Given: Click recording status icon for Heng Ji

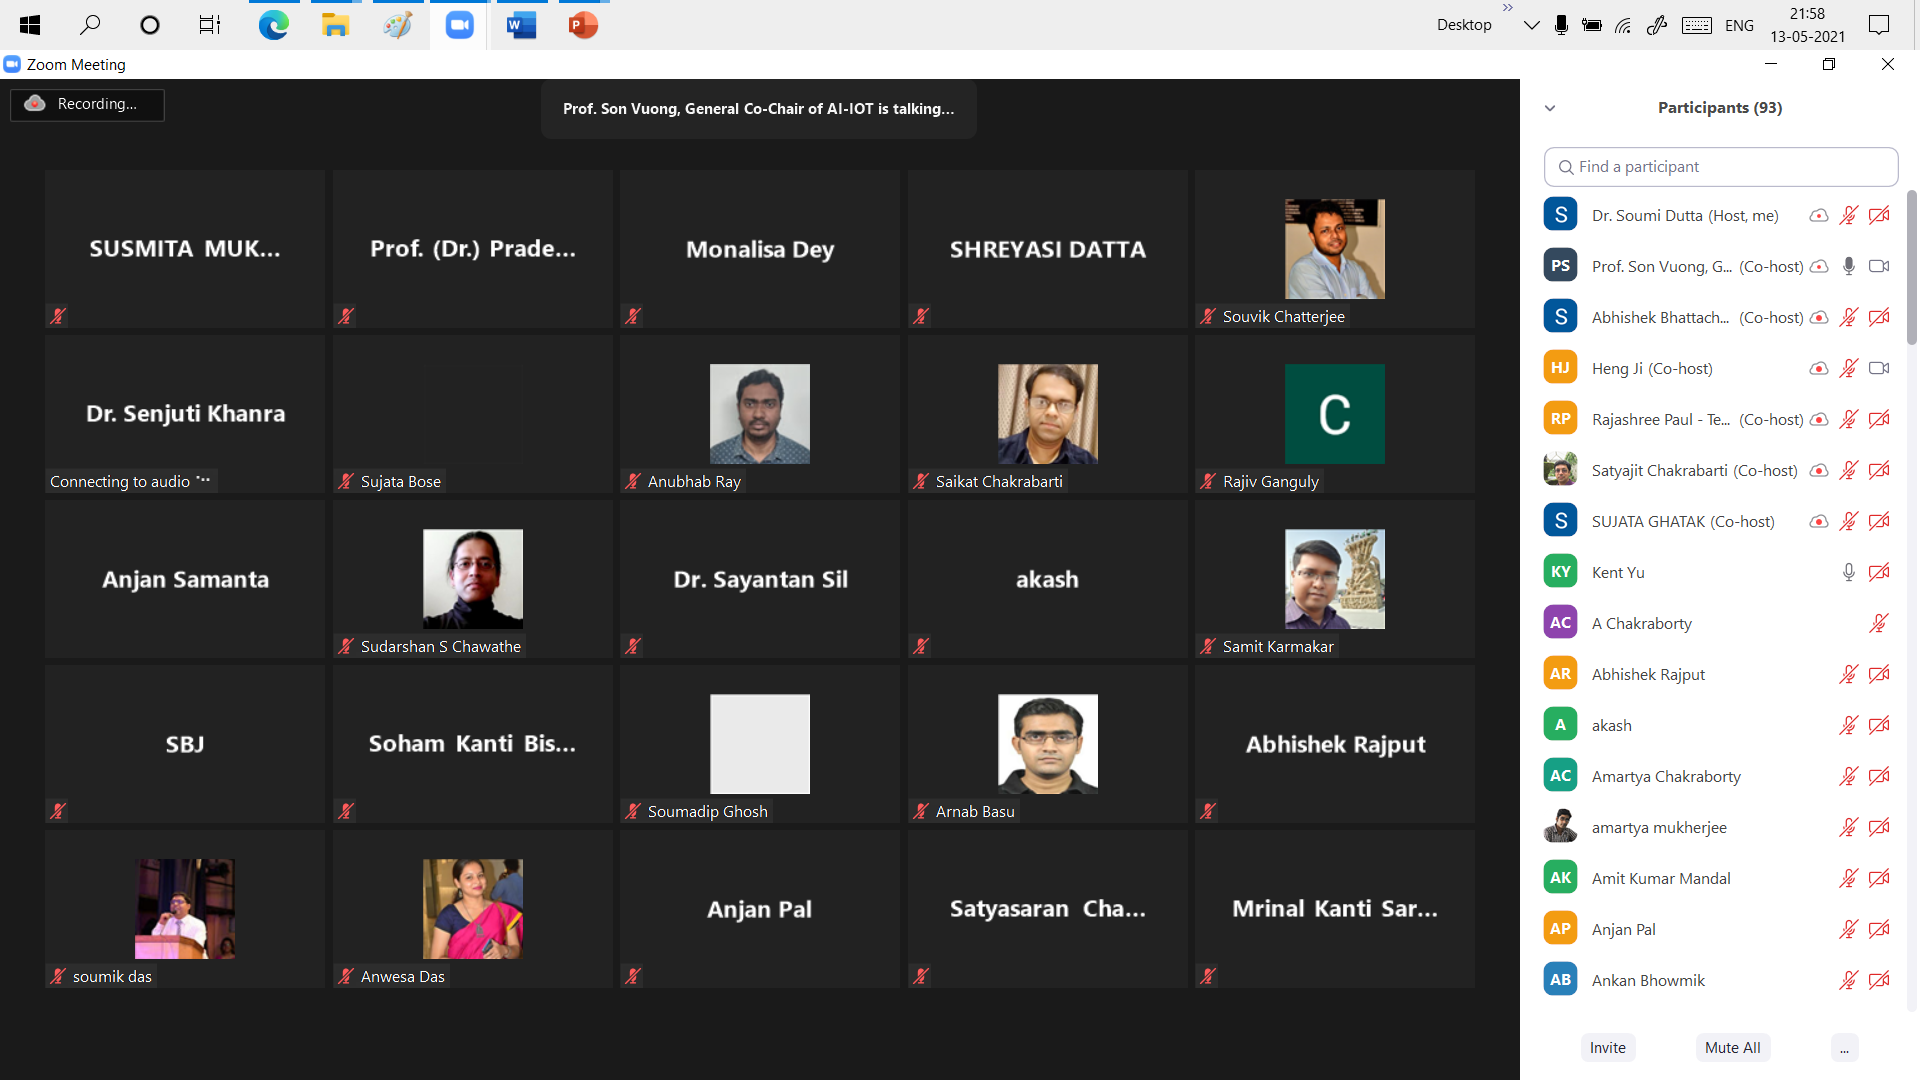Looking at the screenshot, I should 1819,368.
